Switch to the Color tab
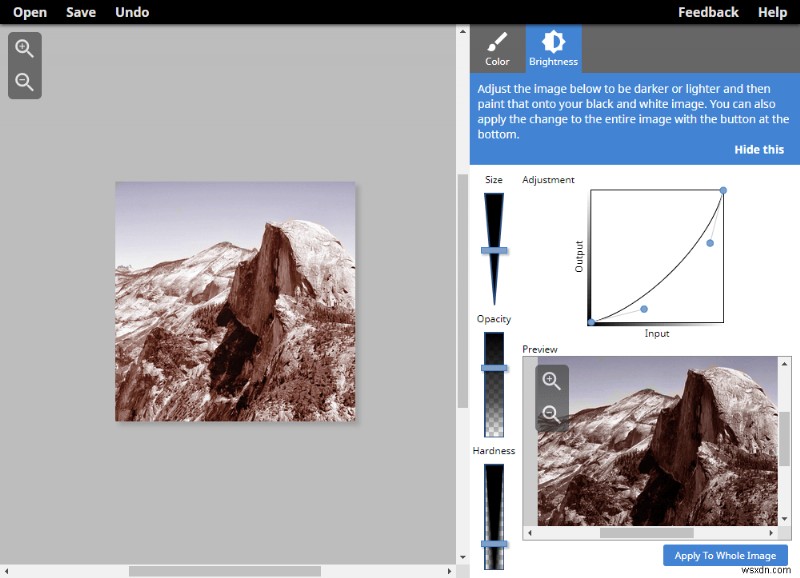This screenshot has width=800, height=578. tap(497, 48)
